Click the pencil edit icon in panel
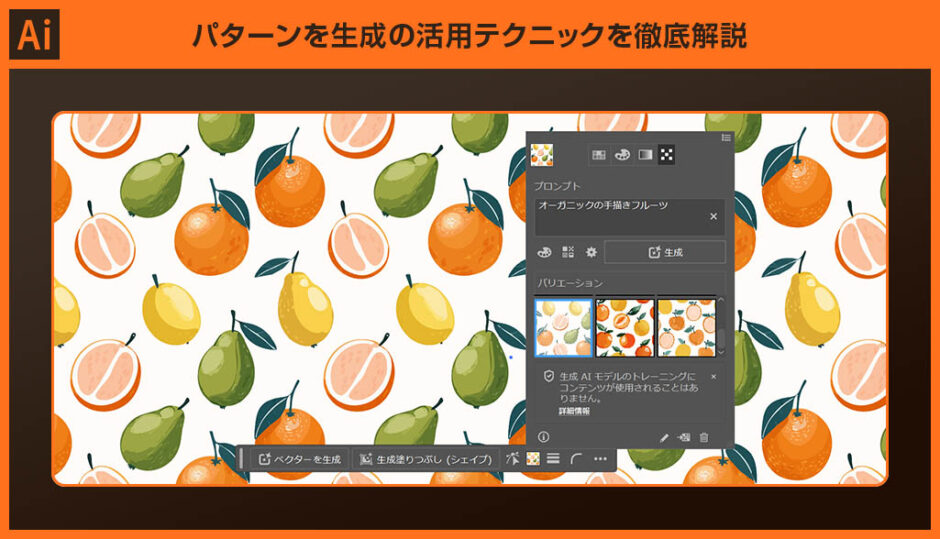The height and width of the screenshot is (539, 940). 664,437
